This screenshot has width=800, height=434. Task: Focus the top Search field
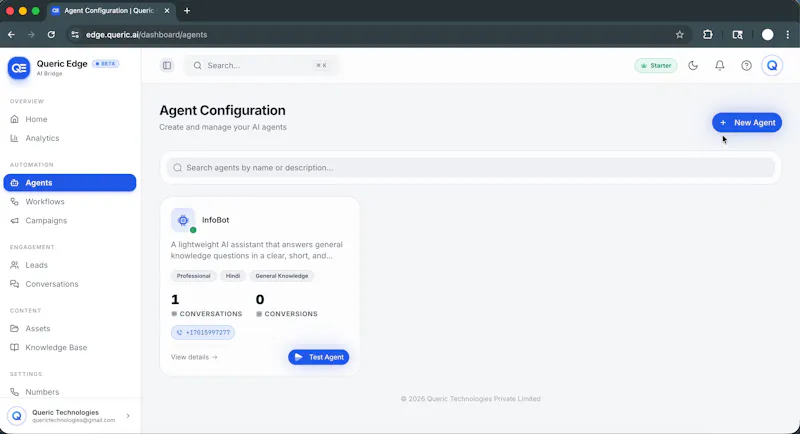coord(261,65)
